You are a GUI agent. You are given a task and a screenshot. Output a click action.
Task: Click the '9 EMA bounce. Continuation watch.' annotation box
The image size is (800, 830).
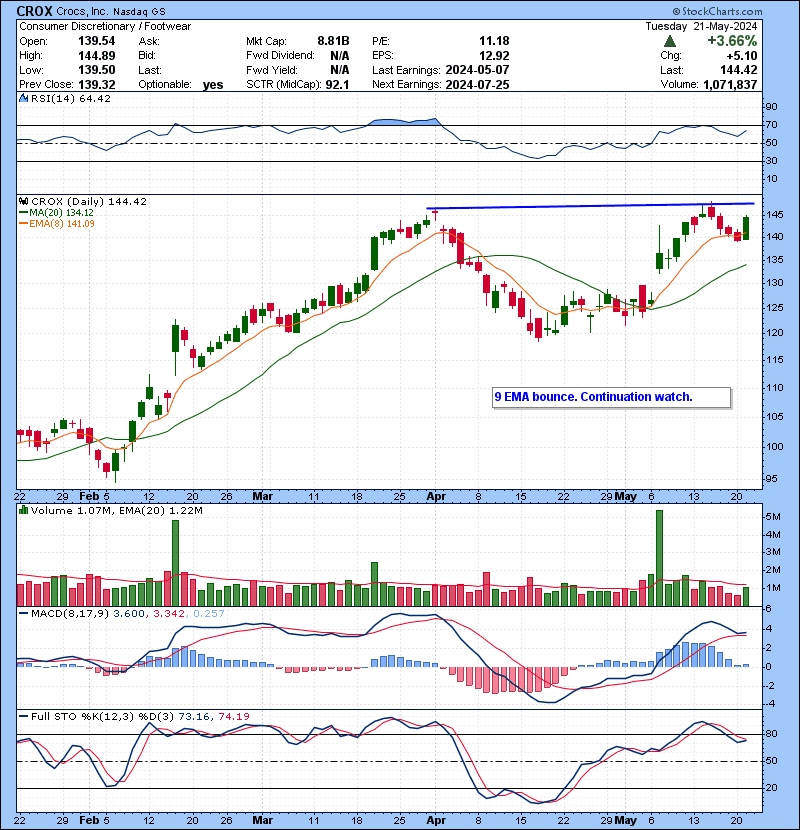tap(612, 397)
